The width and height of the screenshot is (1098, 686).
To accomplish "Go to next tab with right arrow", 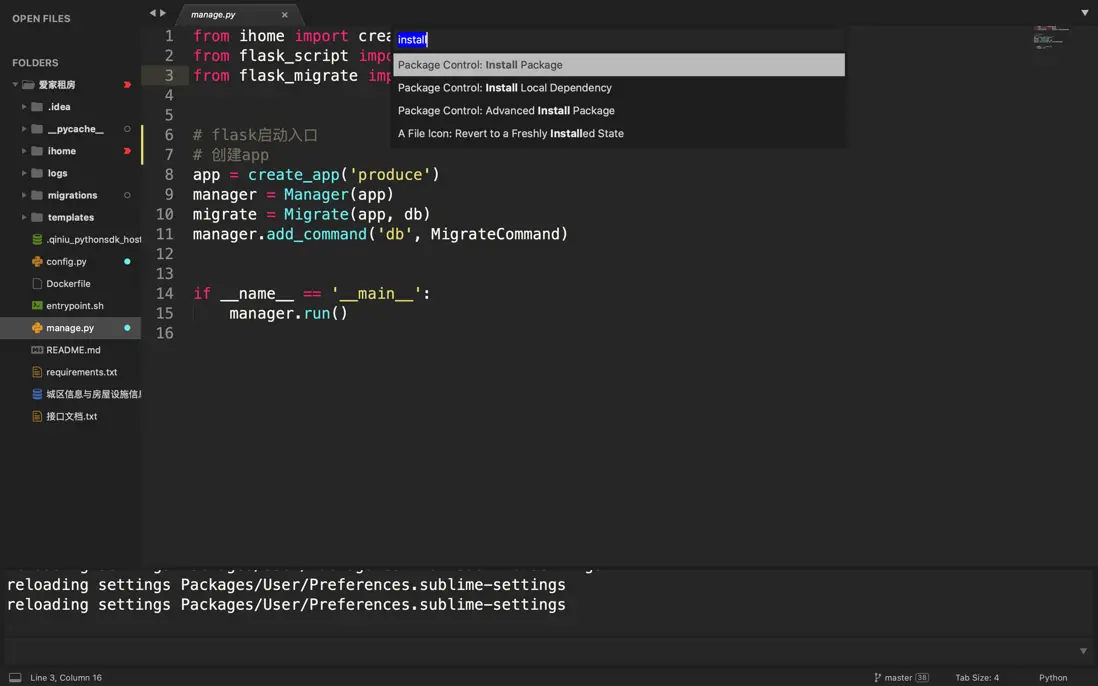I will tap(163, 13).
